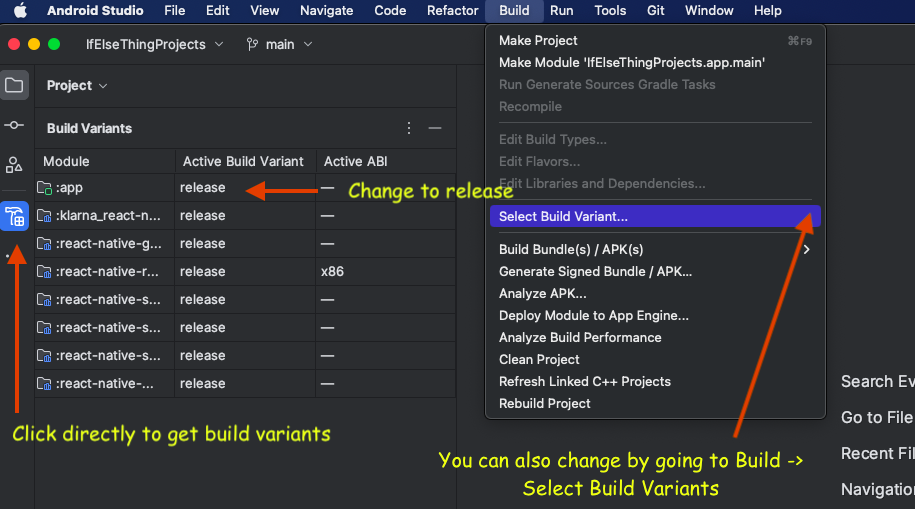Choose Refresh Linked C++ Projects
Screen dimensions: 915x509
655,382
